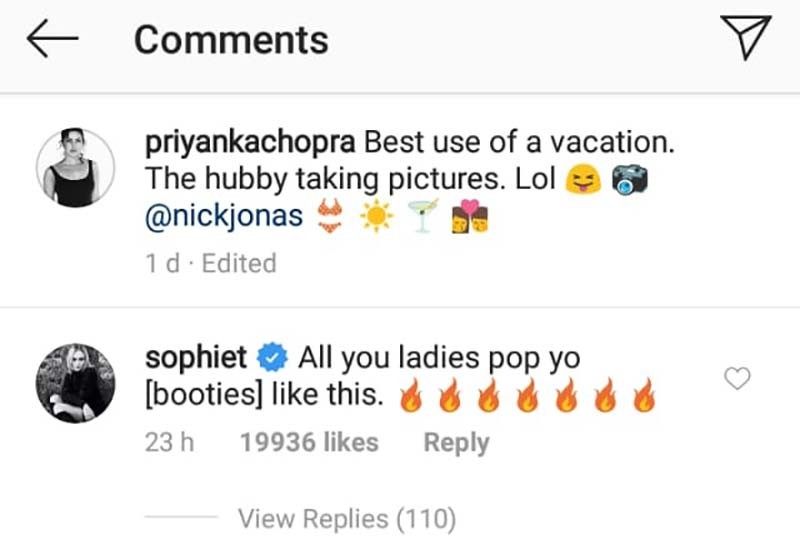
Task: Open priyankachopra's profile picture
Action: (x=76, y=168)
